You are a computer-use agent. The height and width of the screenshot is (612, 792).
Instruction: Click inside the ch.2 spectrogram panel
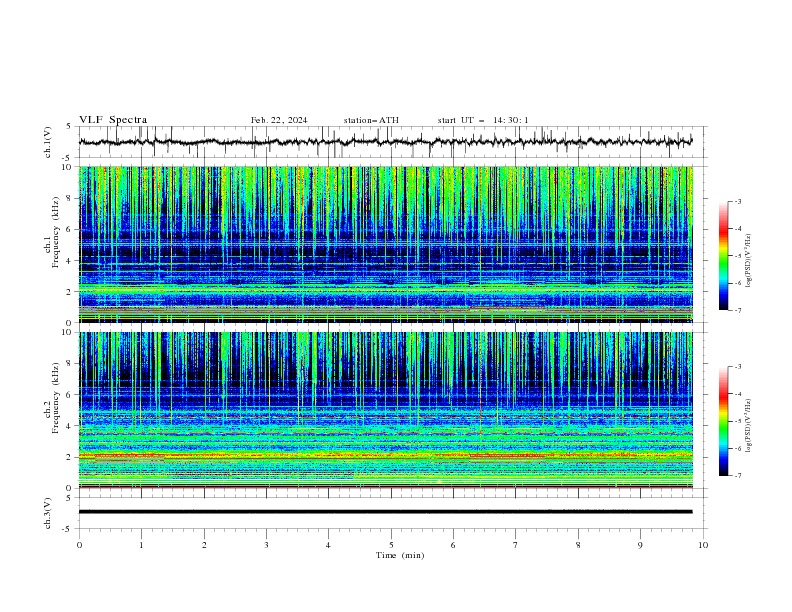(386, 410)
